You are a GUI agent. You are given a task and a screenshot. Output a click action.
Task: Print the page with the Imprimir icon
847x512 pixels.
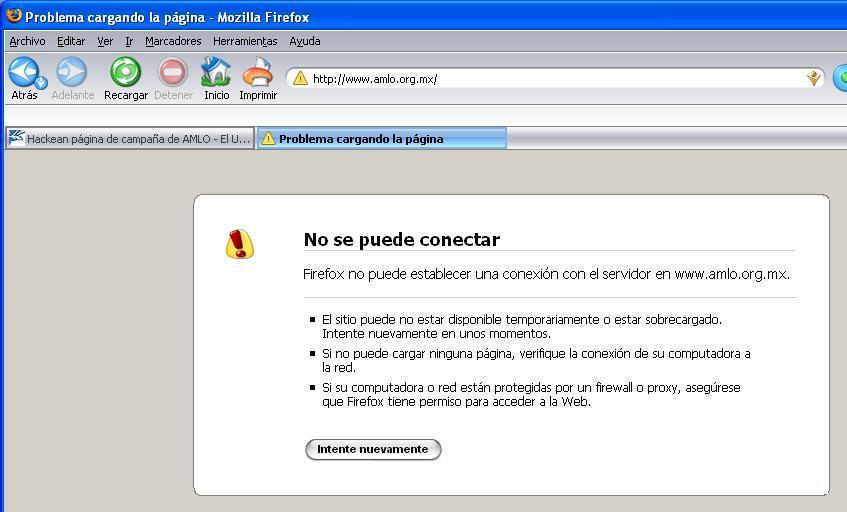258,72
